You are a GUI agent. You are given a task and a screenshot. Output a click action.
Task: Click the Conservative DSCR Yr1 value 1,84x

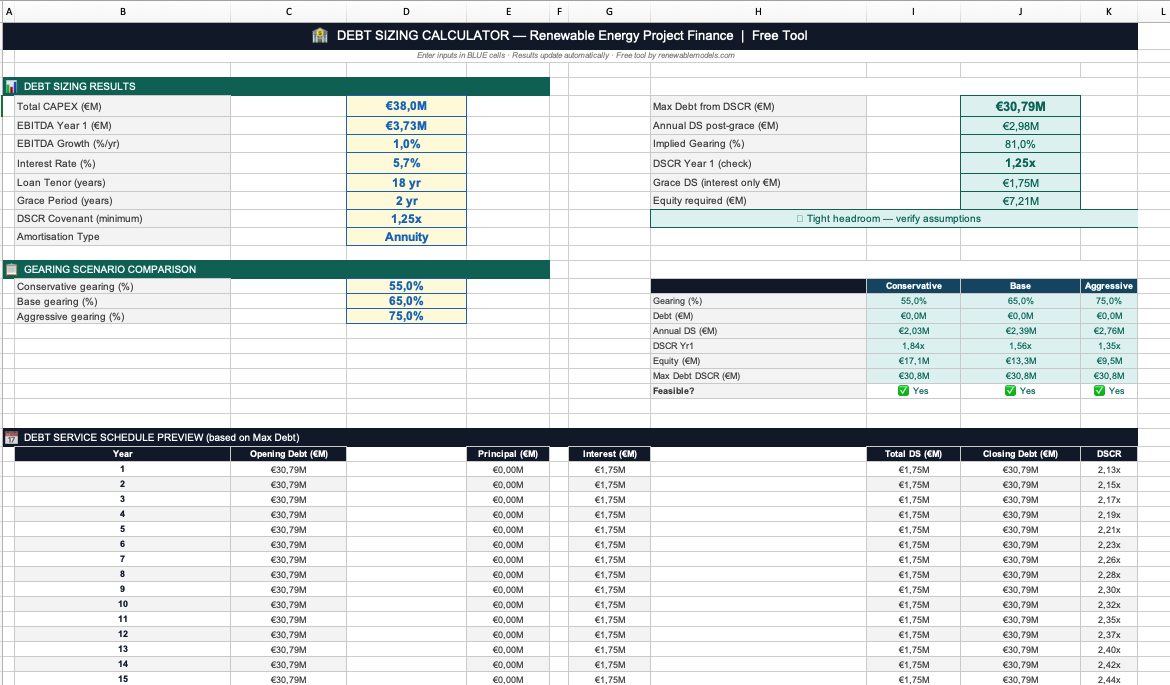(913, 345)
